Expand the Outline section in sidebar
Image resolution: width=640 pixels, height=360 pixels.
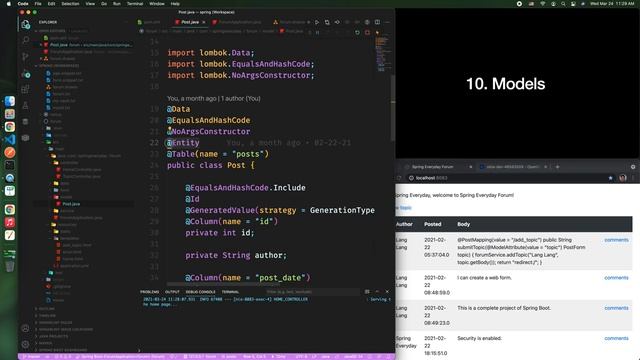[x=47, y=309]
